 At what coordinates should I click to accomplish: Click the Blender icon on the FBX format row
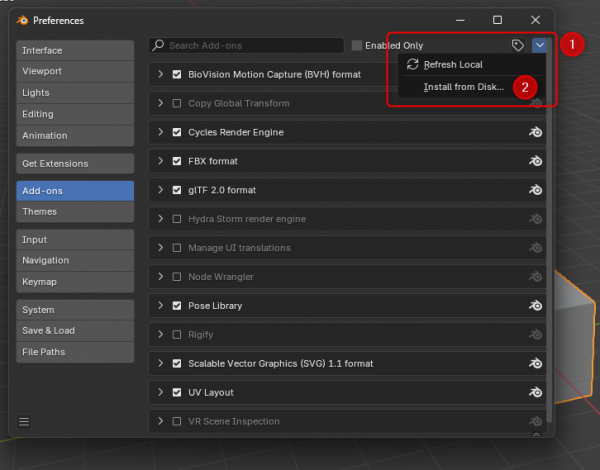pyautogui.click(x=536, y=161)
